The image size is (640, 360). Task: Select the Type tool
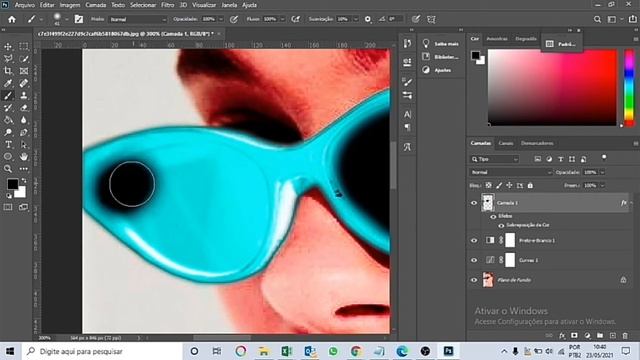click(8, 144)
